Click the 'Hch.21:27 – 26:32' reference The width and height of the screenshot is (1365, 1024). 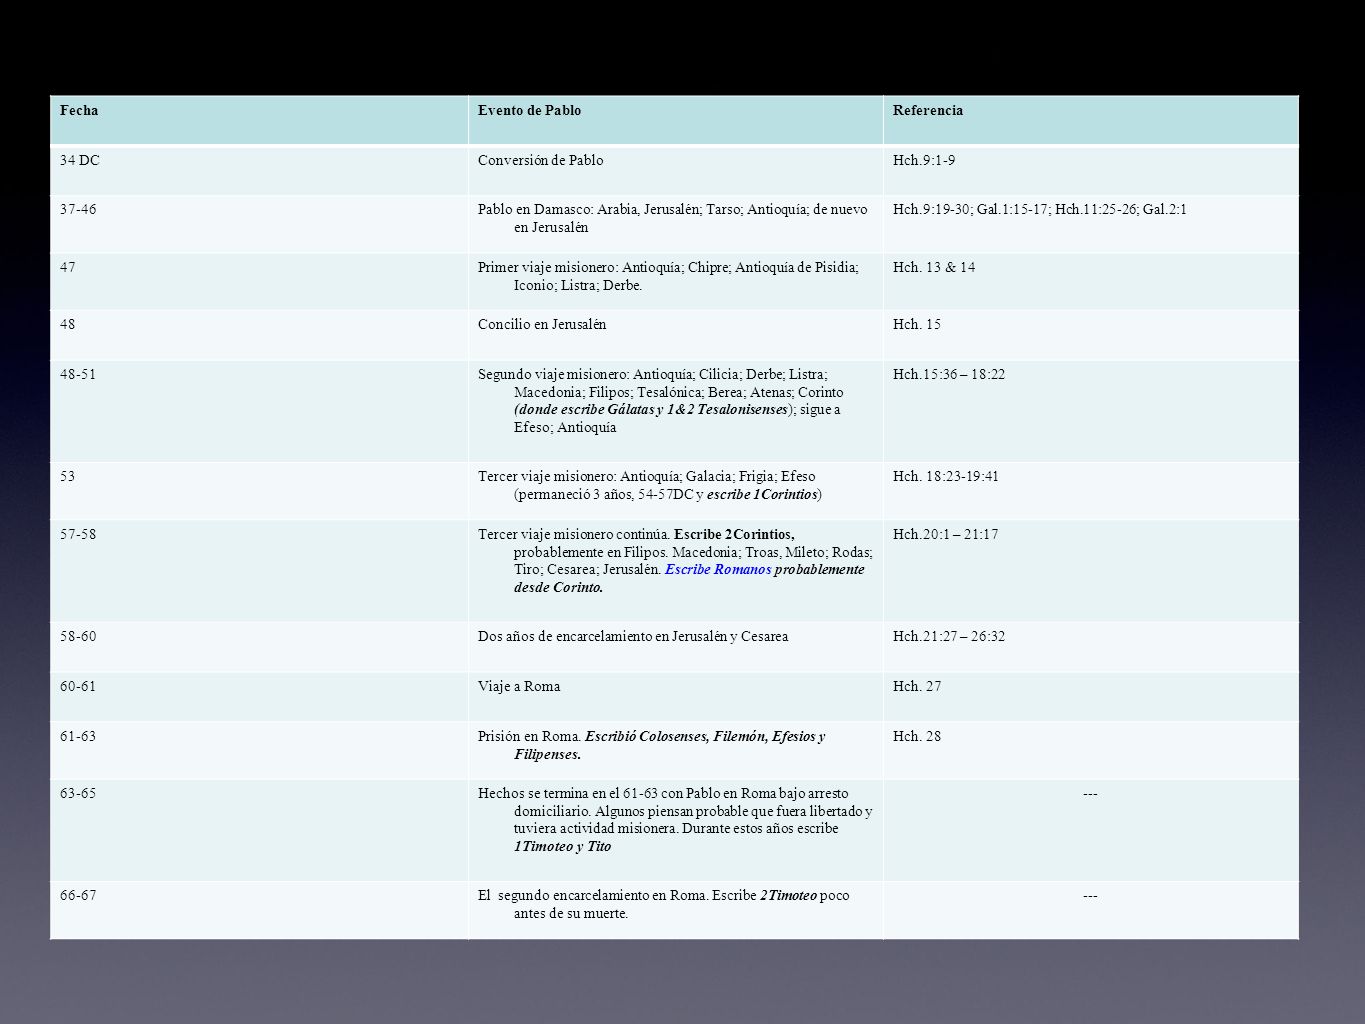tap(1091, 647)
